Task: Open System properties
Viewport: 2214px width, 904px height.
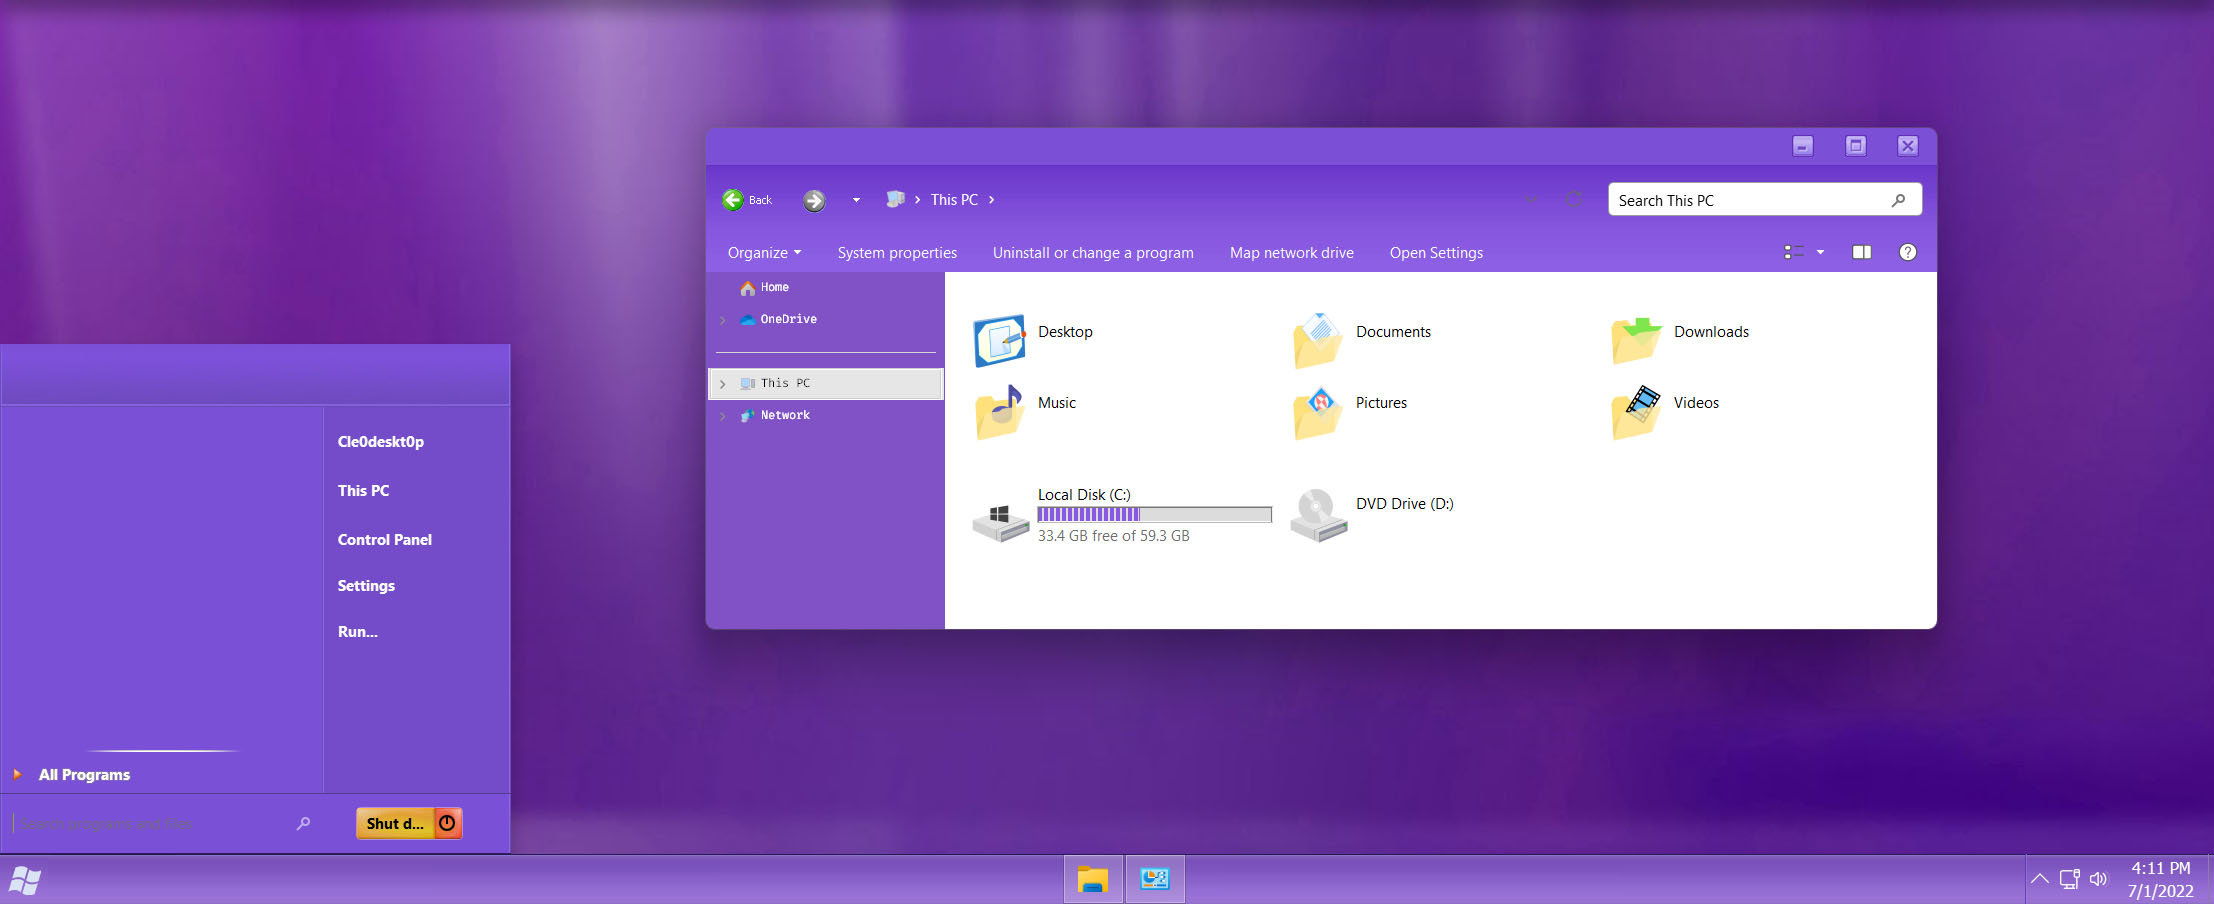Action: point(896,252)
